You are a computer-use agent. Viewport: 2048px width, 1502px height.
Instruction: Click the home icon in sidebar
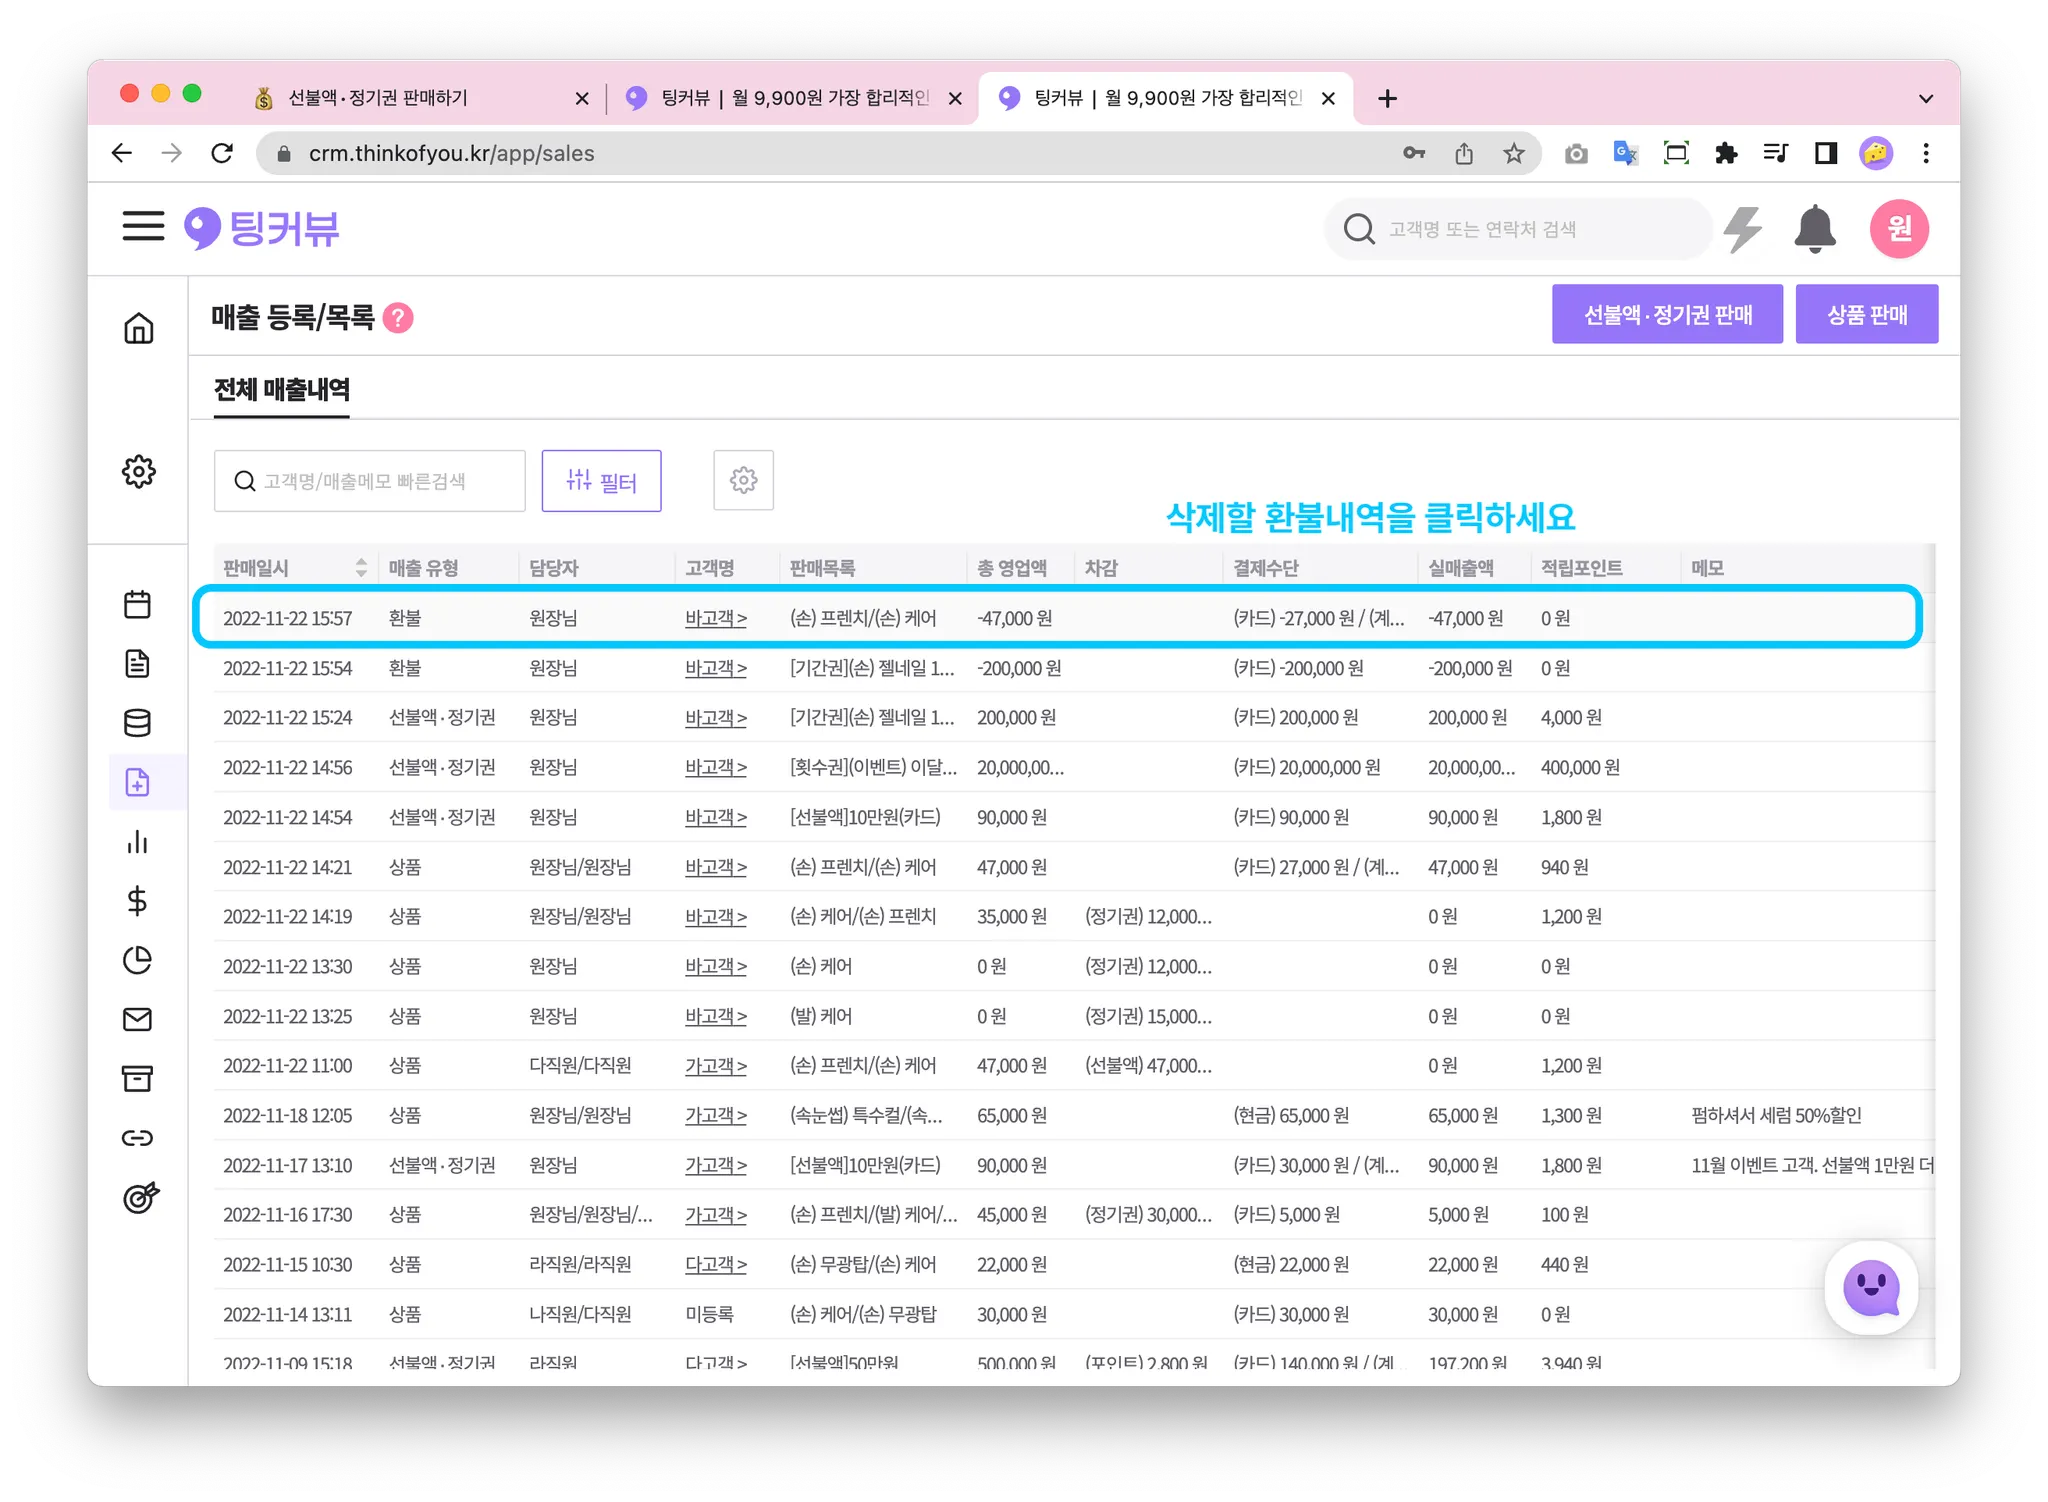point(139,328)
